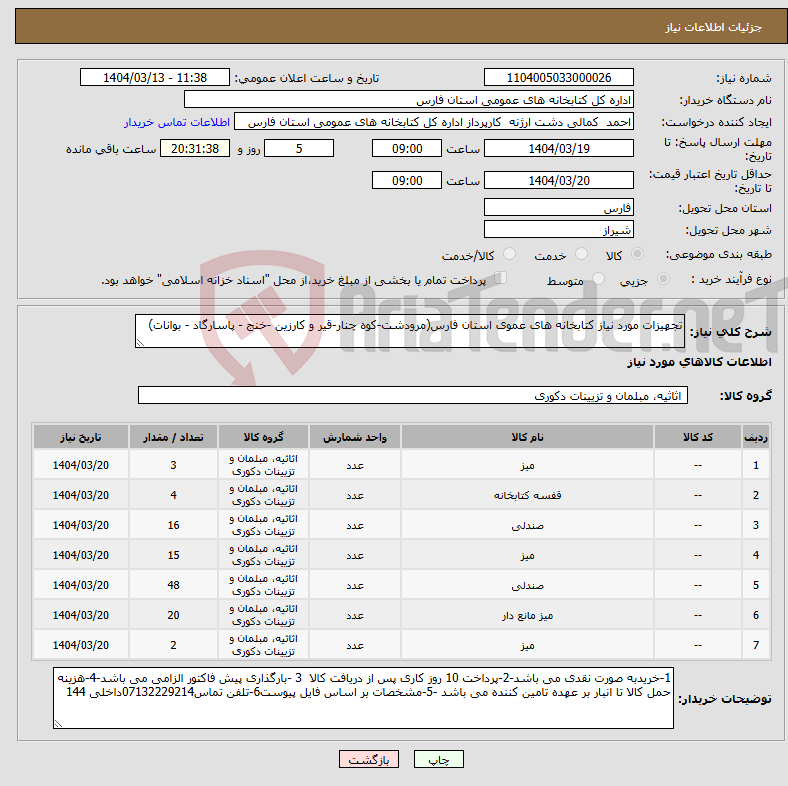Click the واحد شمارش column header
788x786 pixels.
(355, 437)
